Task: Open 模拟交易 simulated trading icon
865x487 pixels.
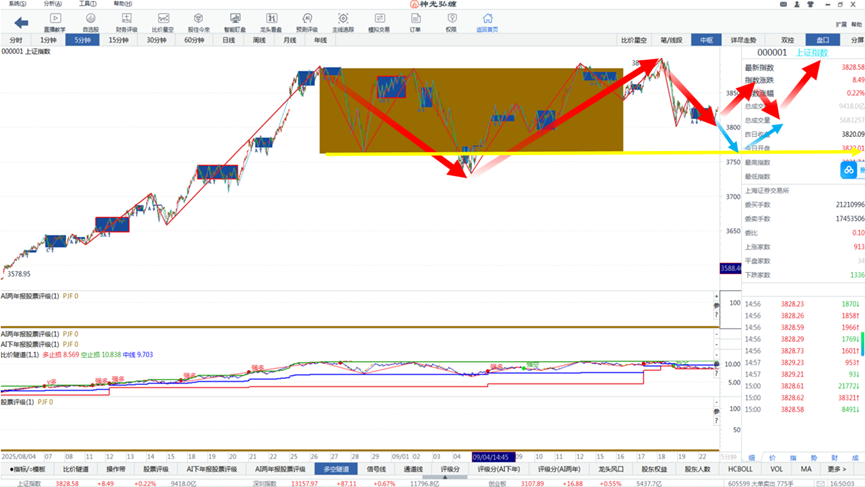Action: coord(379,18)
